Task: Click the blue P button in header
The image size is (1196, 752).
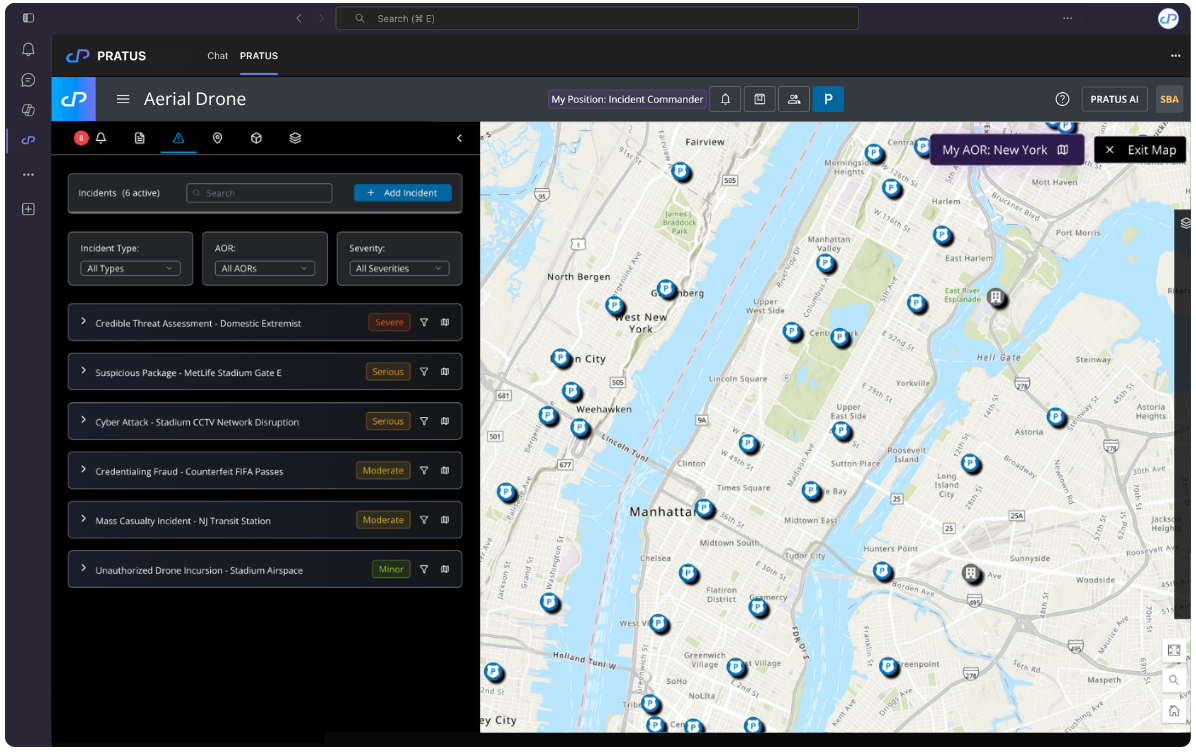Action: click(828, 99)
